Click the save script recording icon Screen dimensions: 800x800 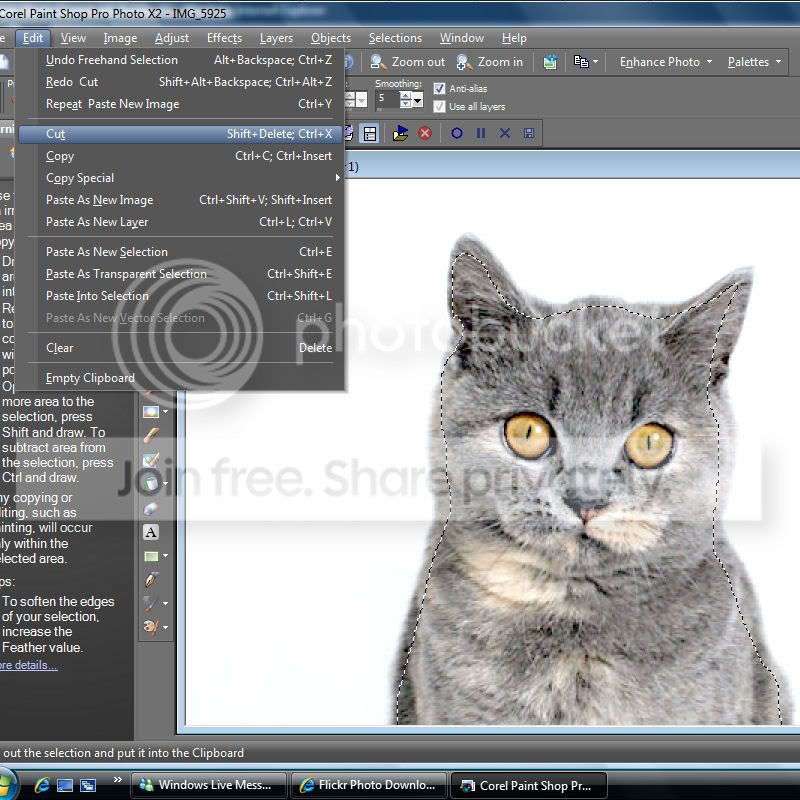529,133
